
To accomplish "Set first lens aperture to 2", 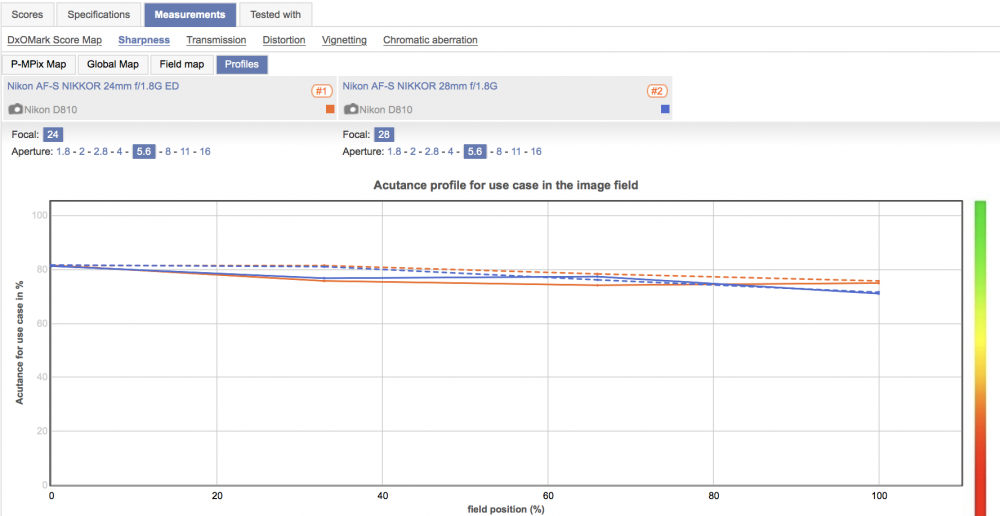I will pos(82,152).
